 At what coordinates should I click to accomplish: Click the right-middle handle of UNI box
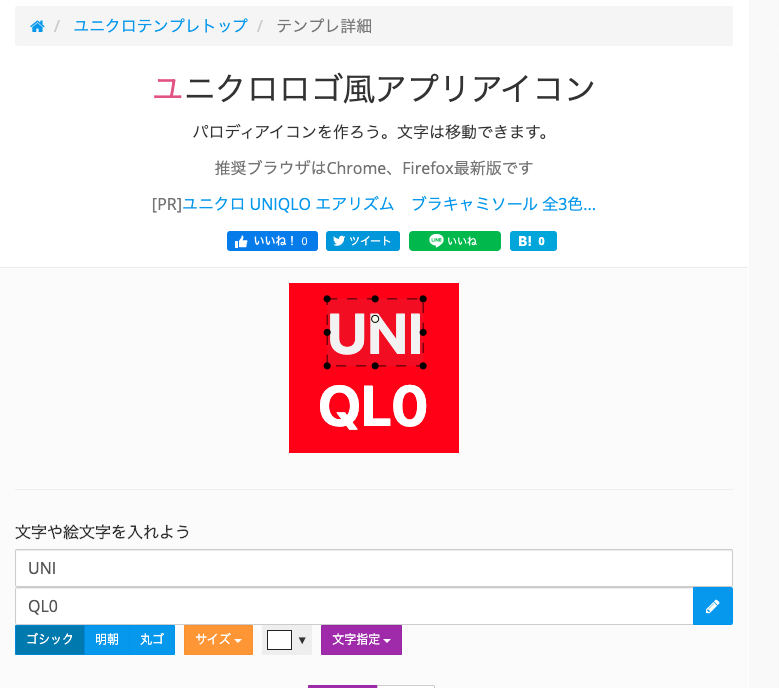coord(423,332)
